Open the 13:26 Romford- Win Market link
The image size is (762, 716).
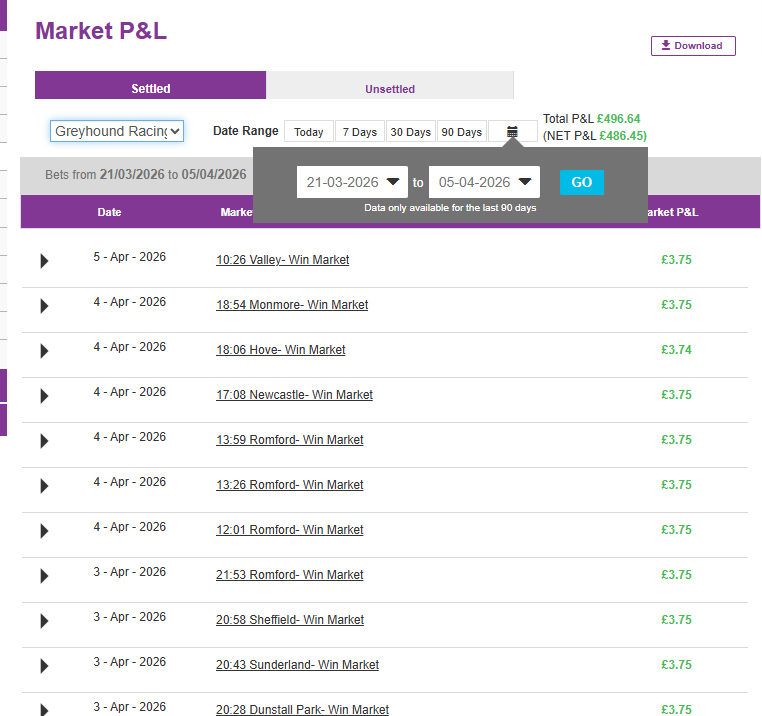pyautogui.click(x=290, y=485)
